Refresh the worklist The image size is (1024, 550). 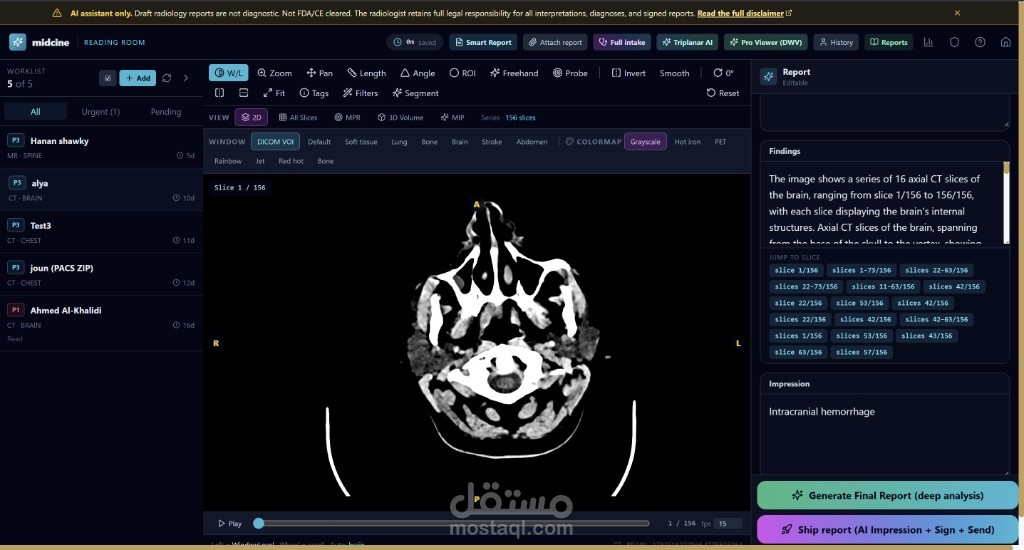coord(167,78)
